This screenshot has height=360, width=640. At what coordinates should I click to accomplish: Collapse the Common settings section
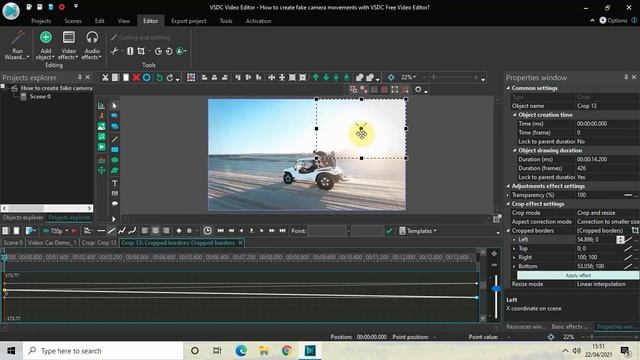coord(509,88)
